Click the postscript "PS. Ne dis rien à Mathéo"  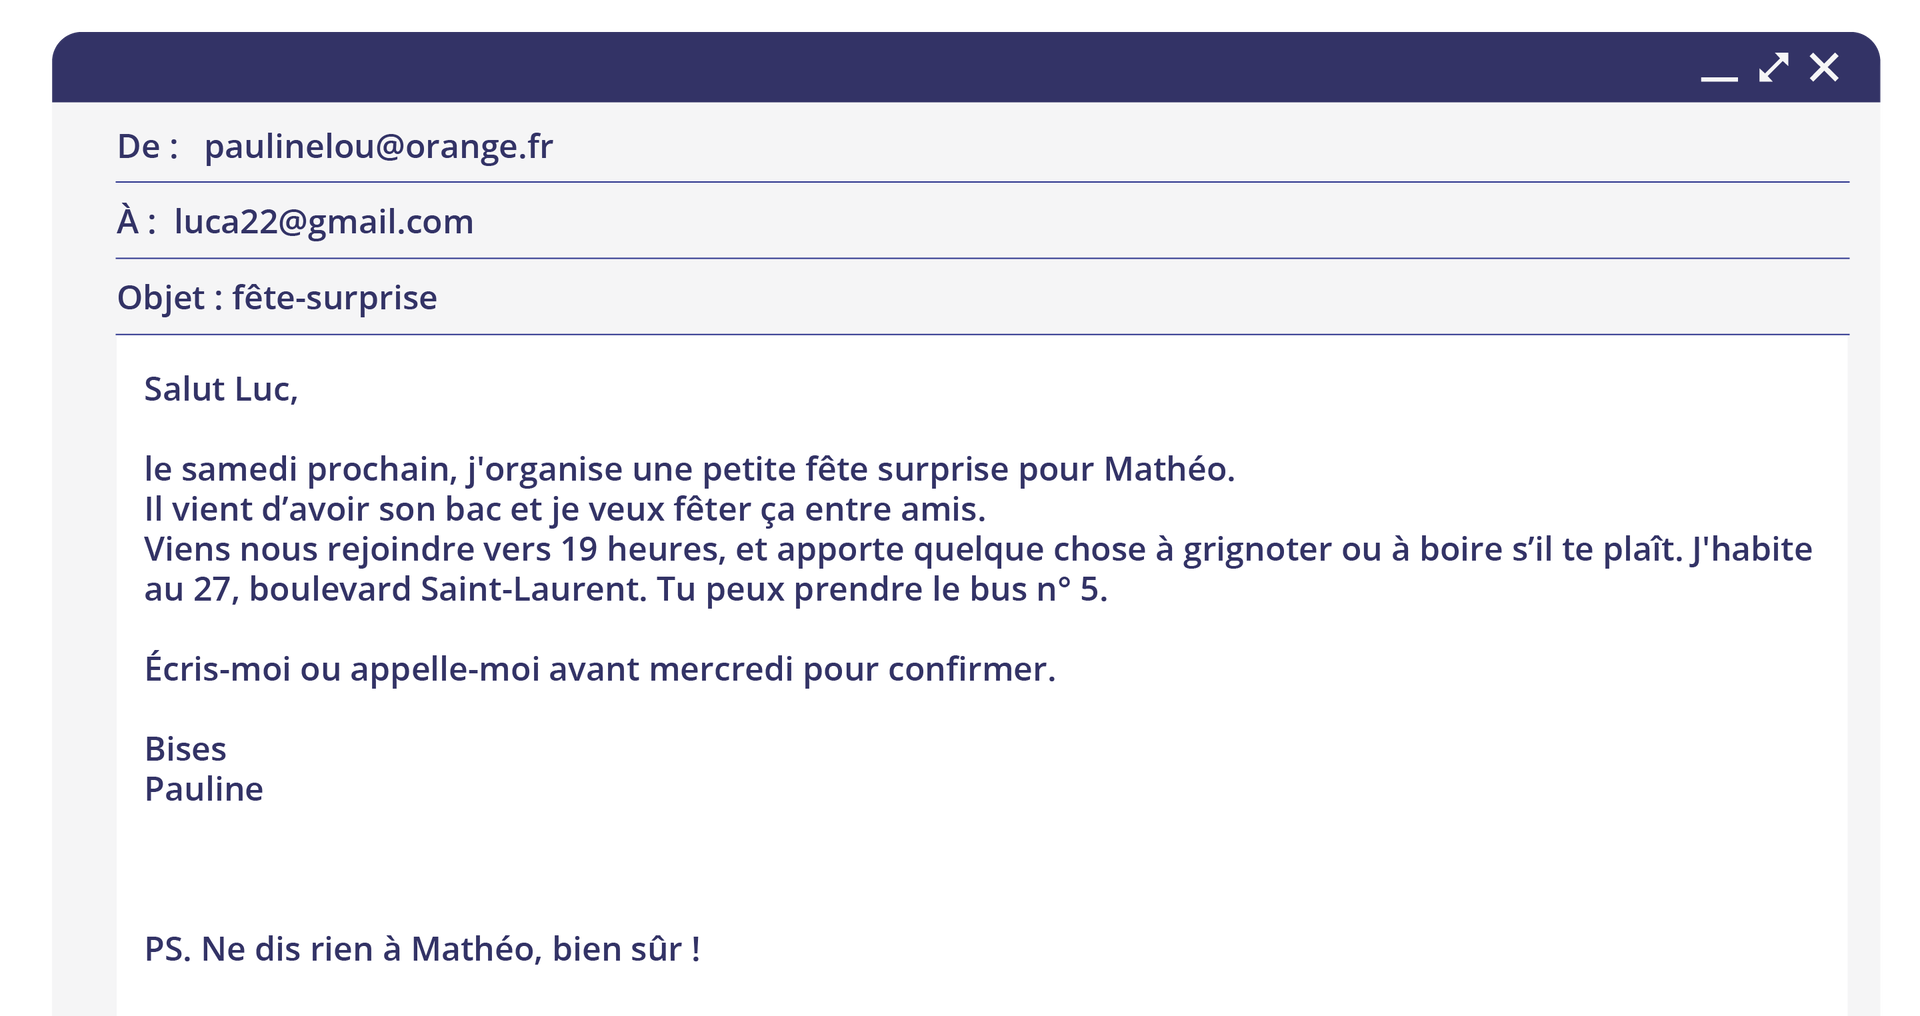421,949
